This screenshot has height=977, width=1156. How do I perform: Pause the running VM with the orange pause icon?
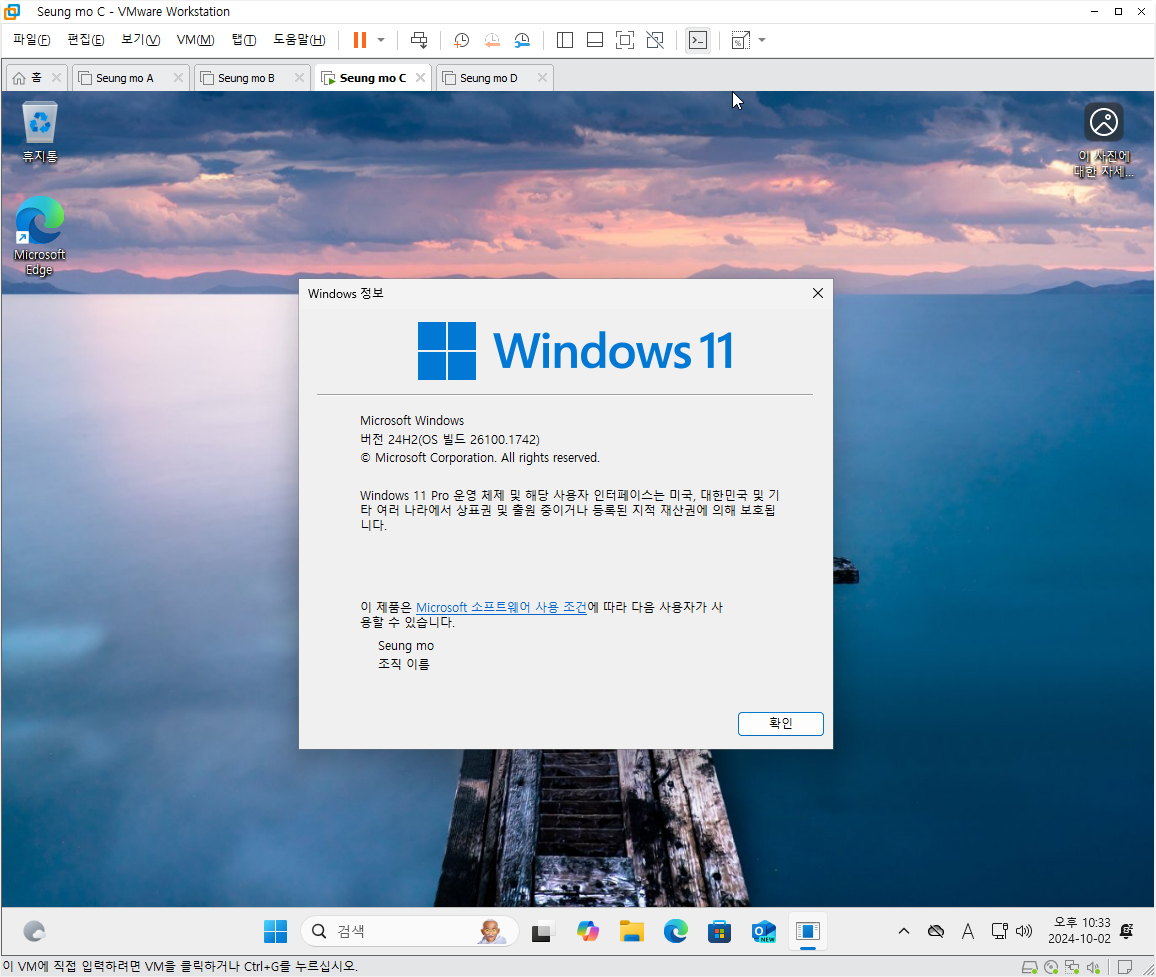tap(360, 40)
